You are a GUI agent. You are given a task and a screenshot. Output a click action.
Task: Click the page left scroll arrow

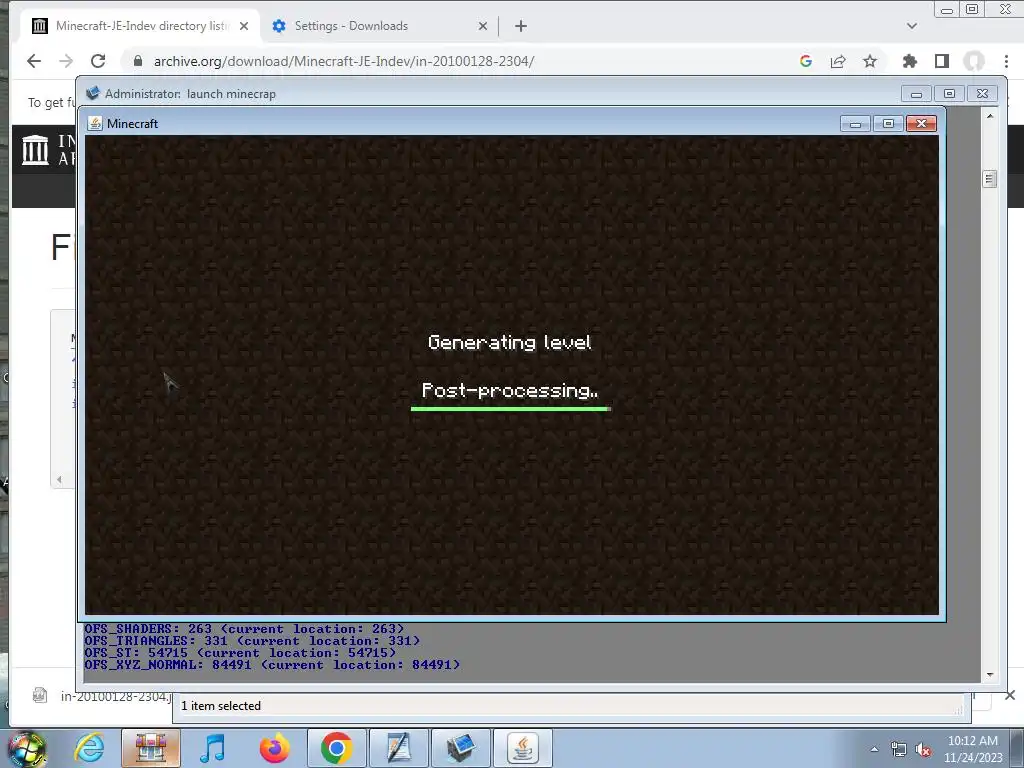(59, 480)
